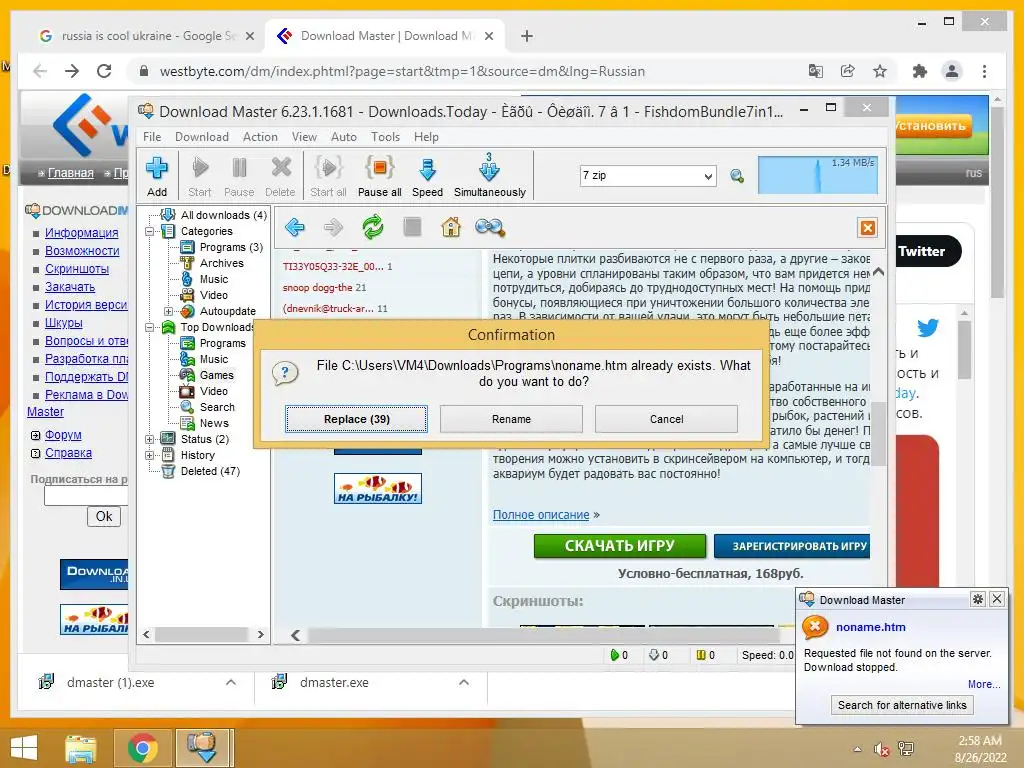This screenshot has width=1024, height=768.
Task: Click the search magnifier icon beside 7 zip
Action: [x=737, y=176]
